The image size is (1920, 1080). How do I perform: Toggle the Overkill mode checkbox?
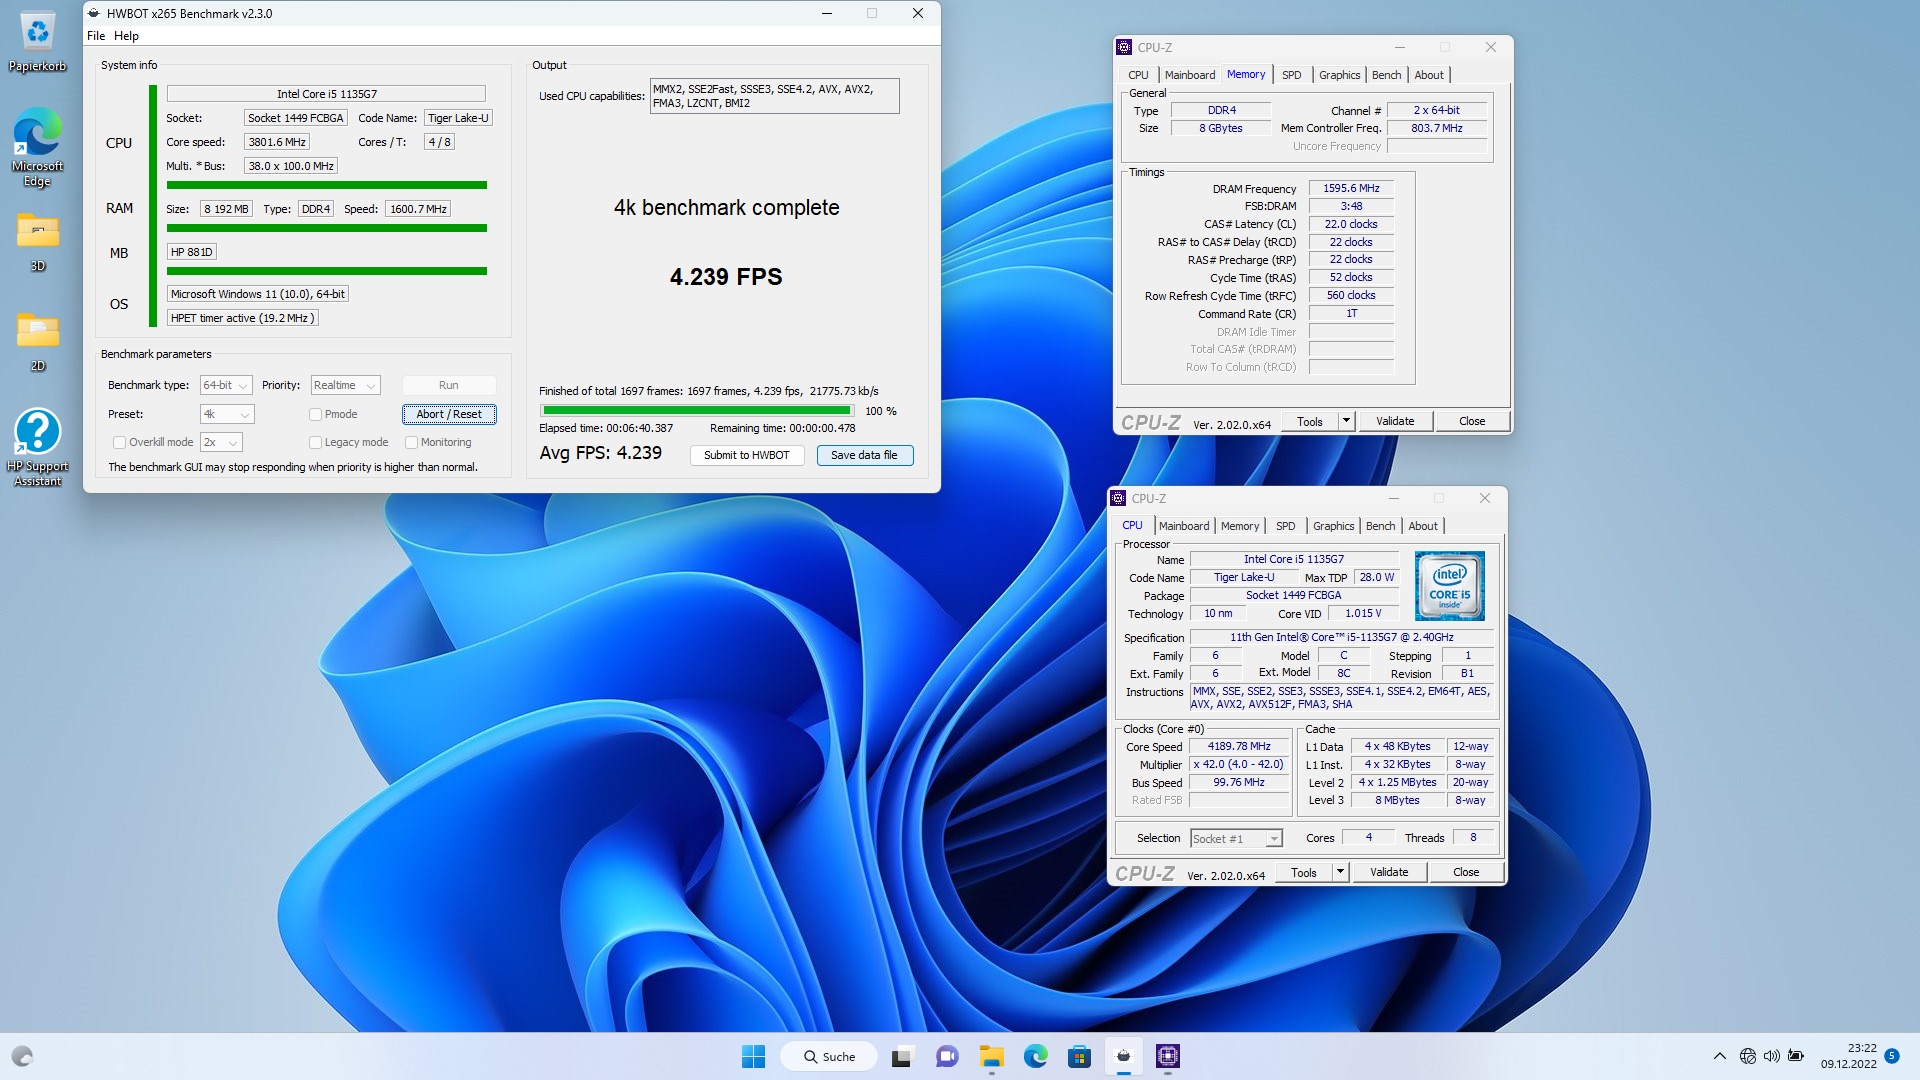[119, 442]
